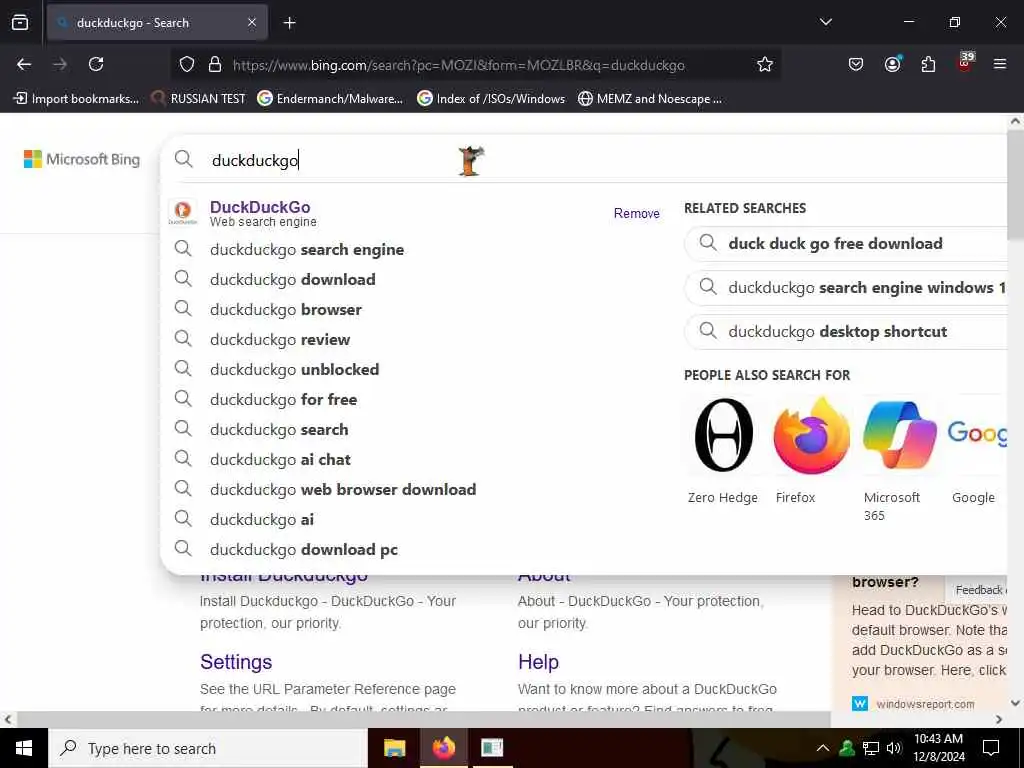The image size is (1024, 768).
Task: Select the duckduckgo search suggestion
Action: click(x=279, y=430)
